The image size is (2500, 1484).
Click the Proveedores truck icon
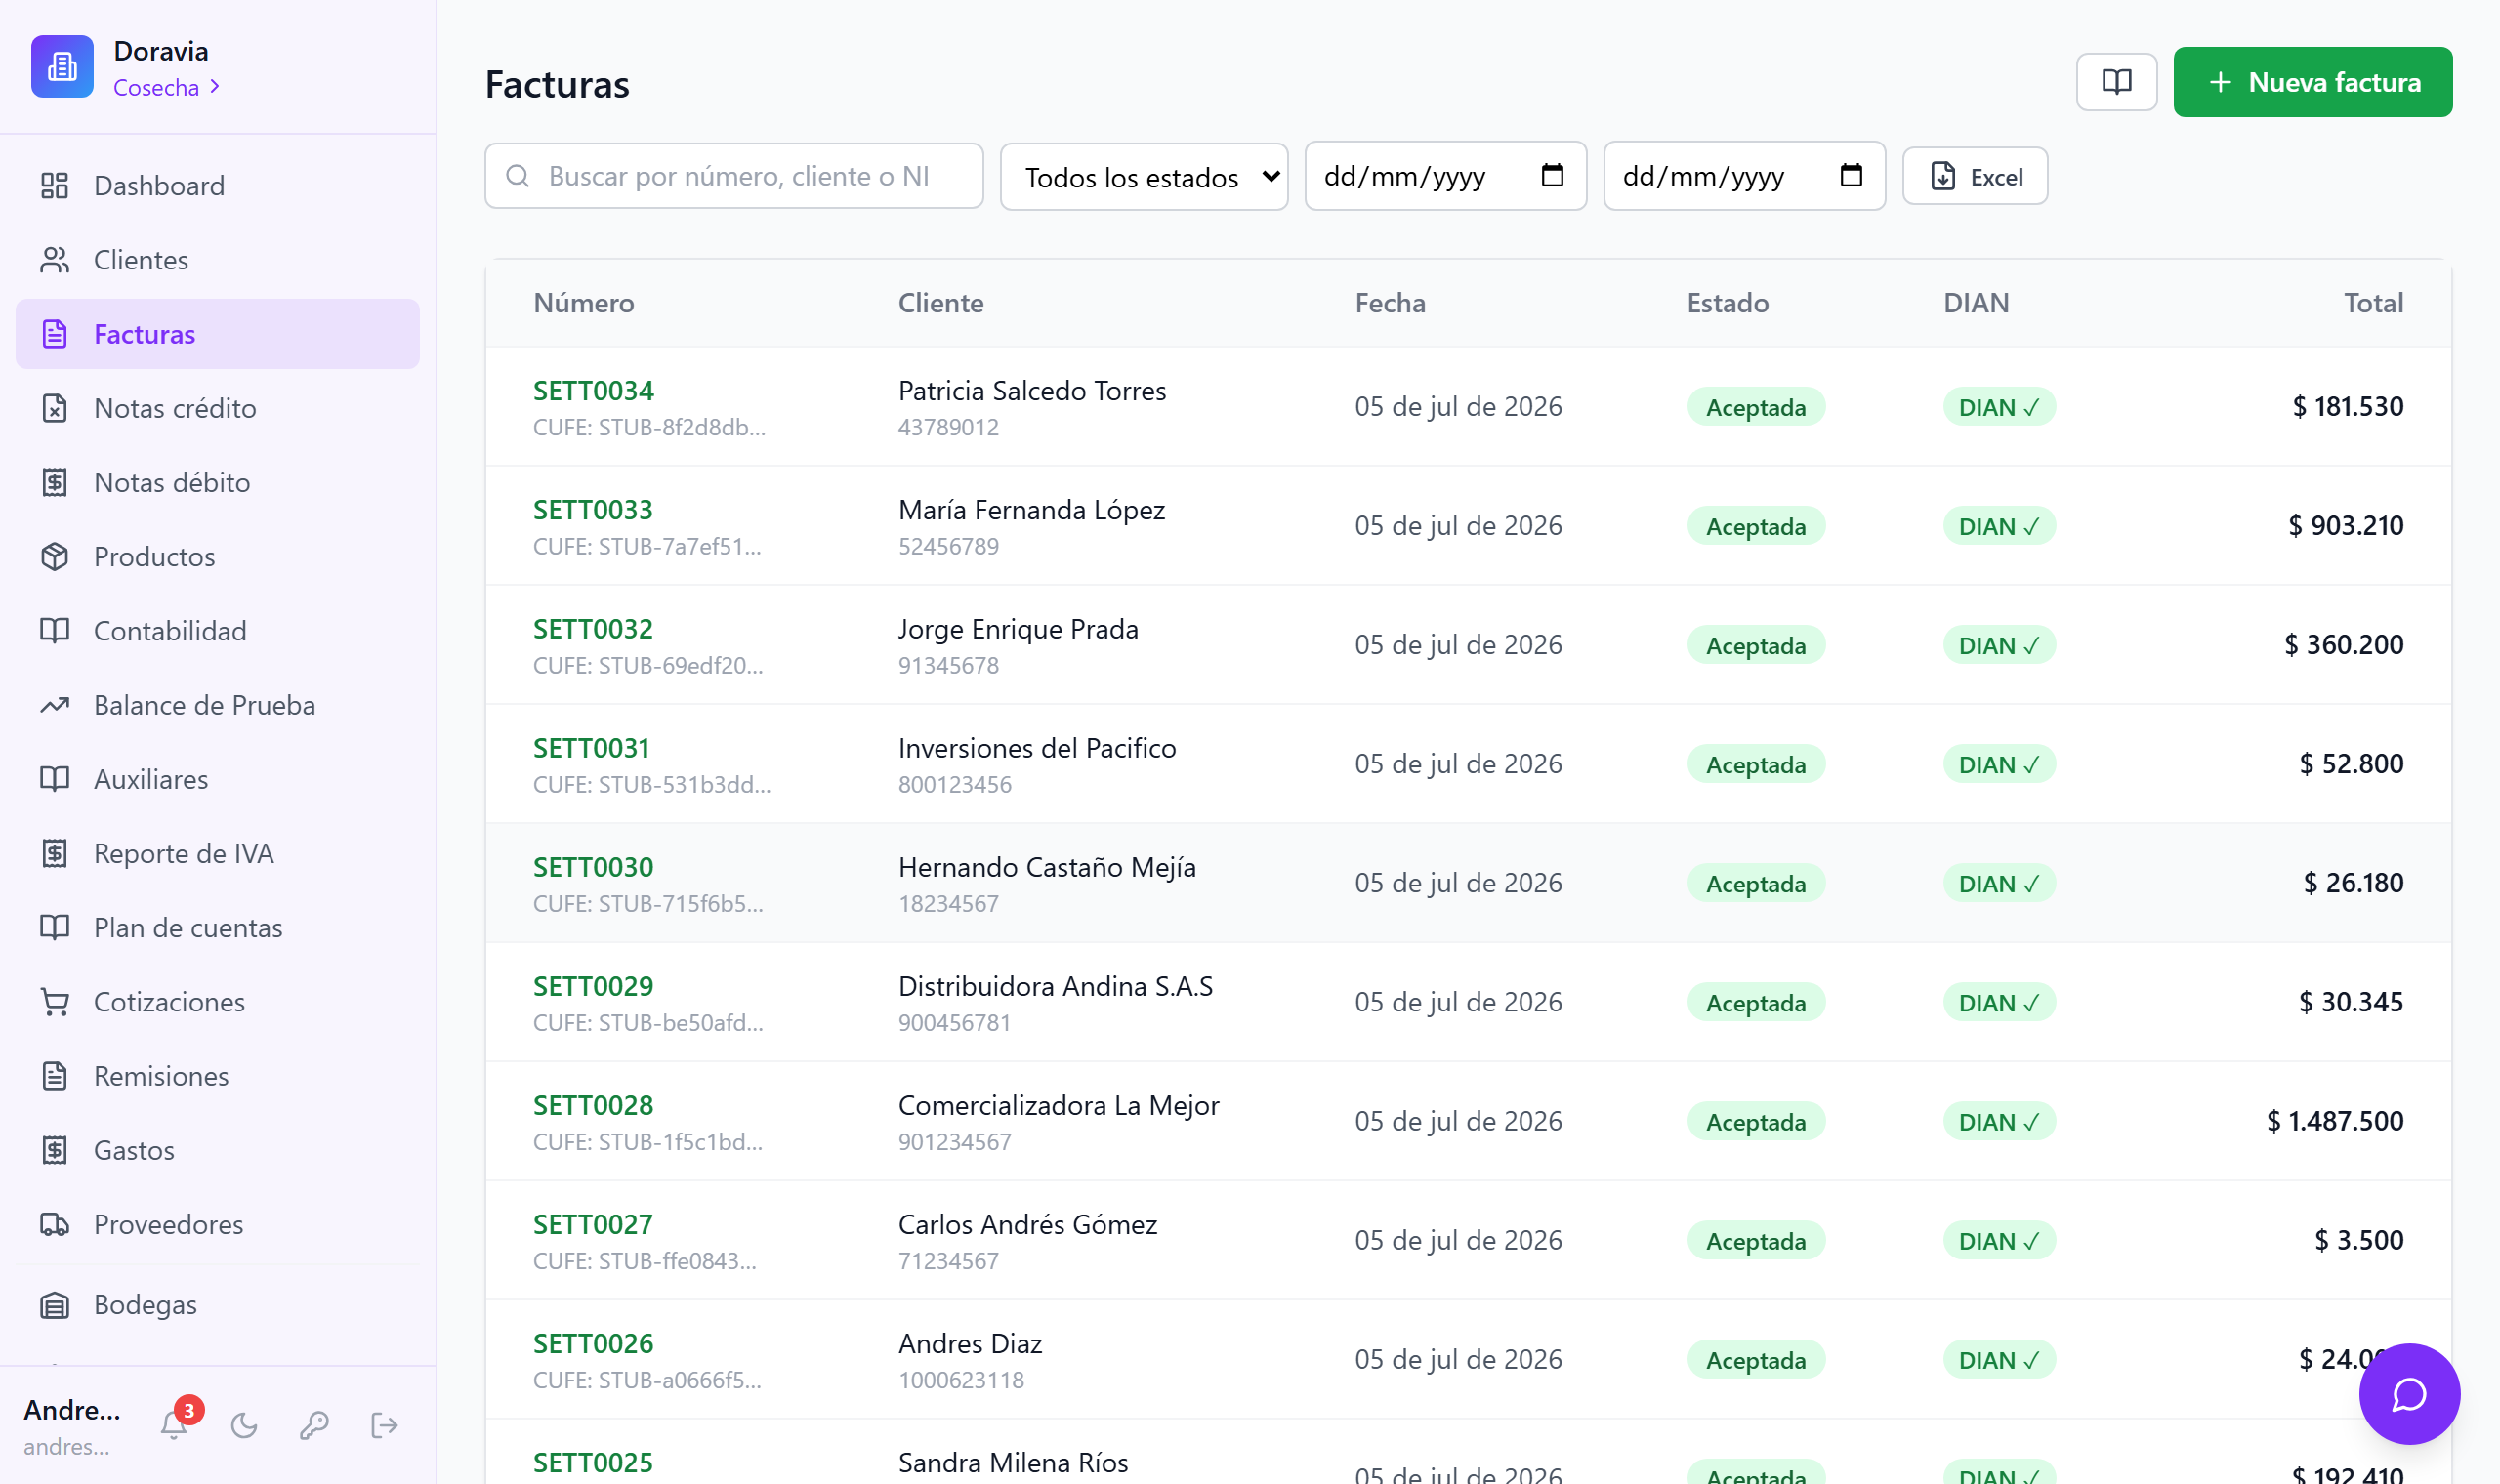coord(55,1224)
